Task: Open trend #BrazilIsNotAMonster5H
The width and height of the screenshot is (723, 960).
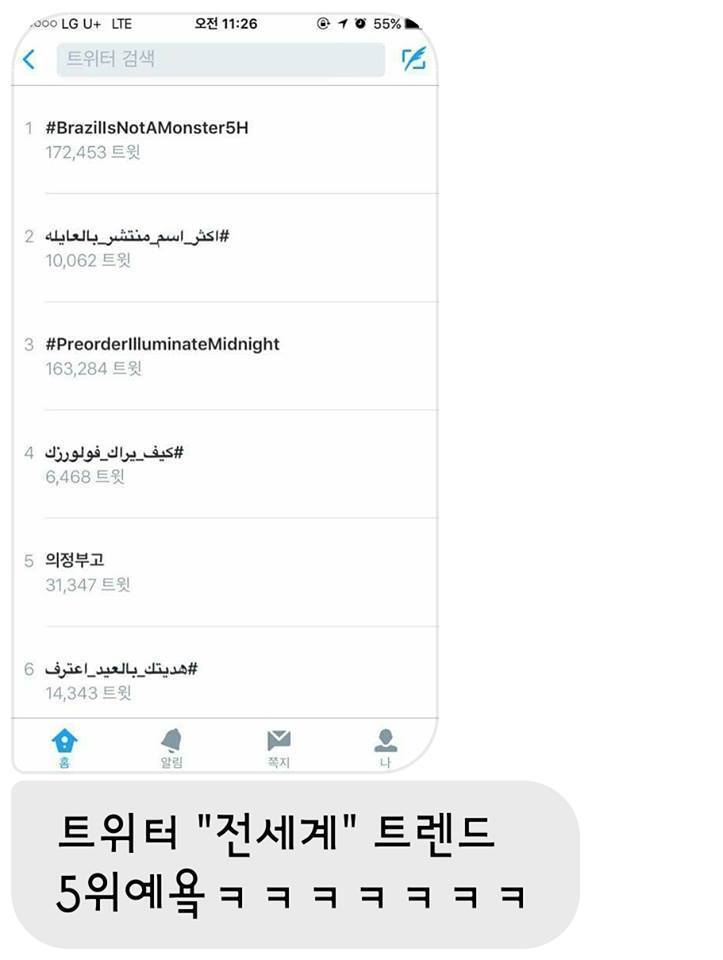Action: coord(225,140)
